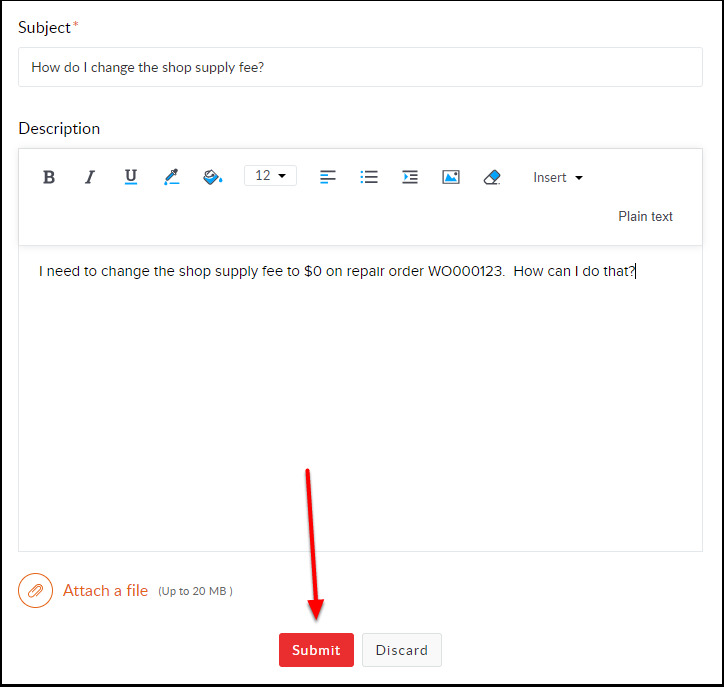This screenshot has height=687, width=724.
Task: Open the font color picker tool
Action: (x=171, y=177)
